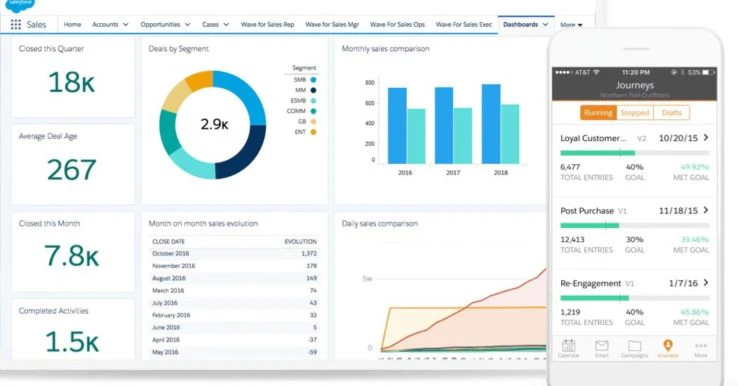Select the June 2016 table row
Viewport: 738px width, 386px height.
[x=234, y=327]
